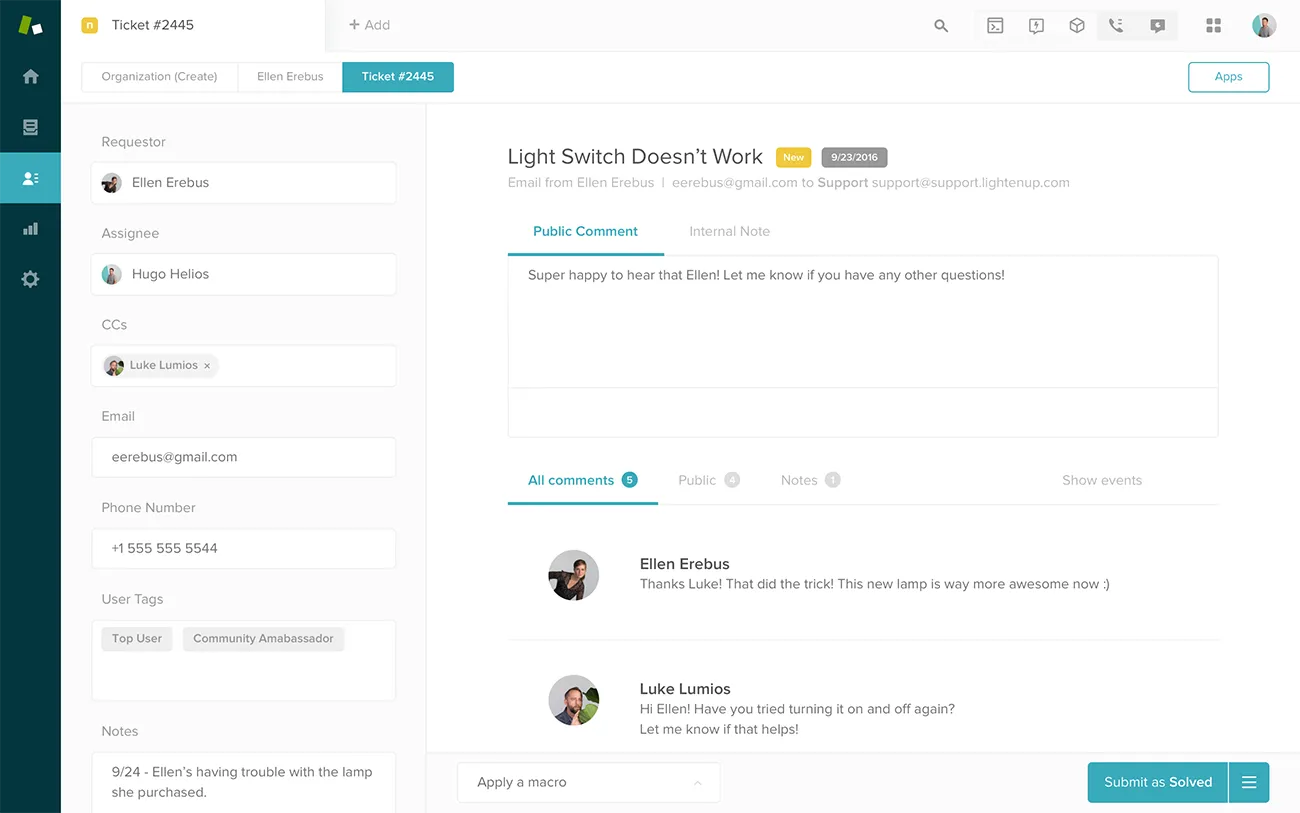
Task: Open the Chat conversation icon in top bar
Action: (x=1157, y=25)
